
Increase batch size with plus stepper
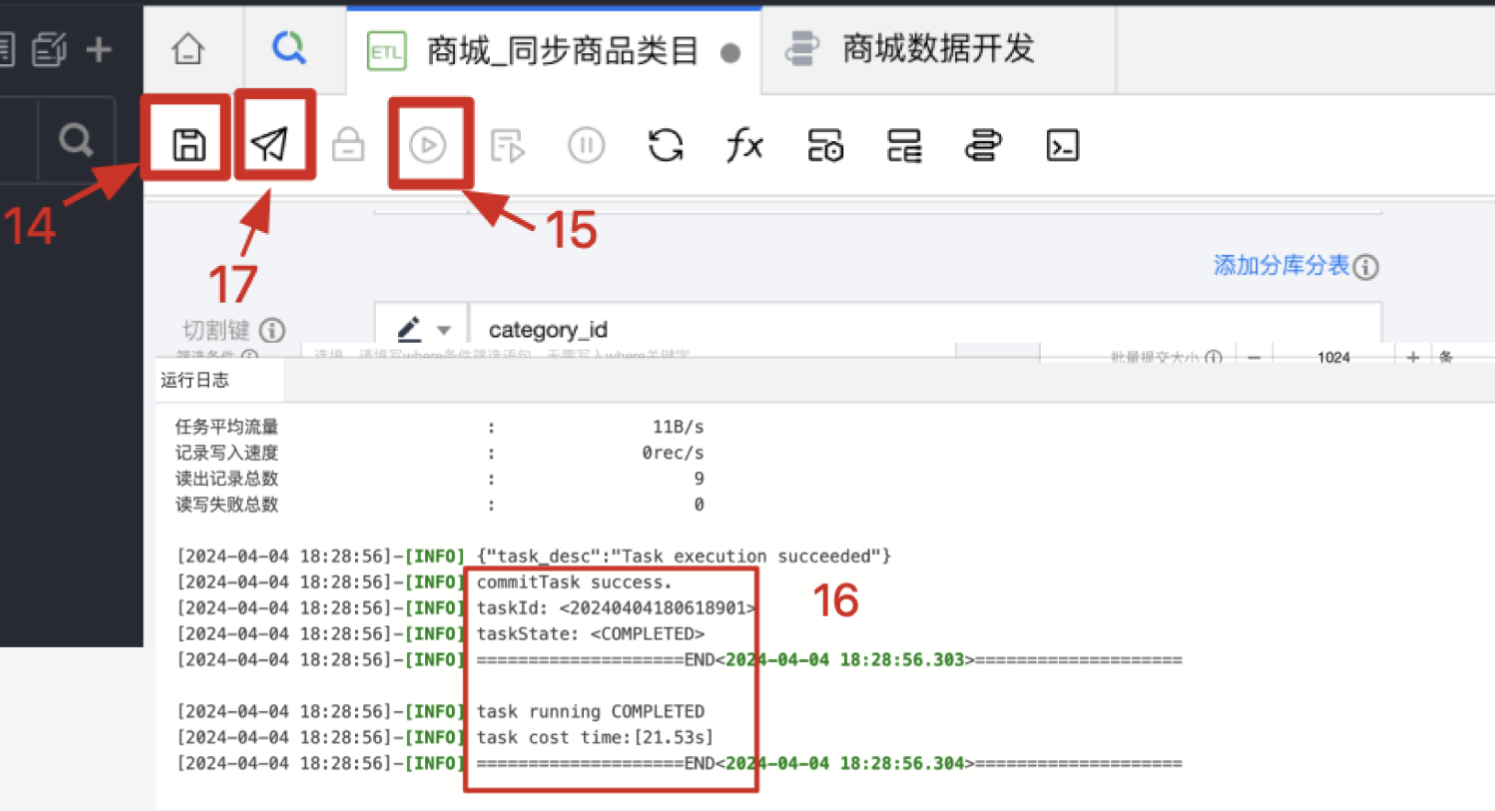pos(1413,357)
